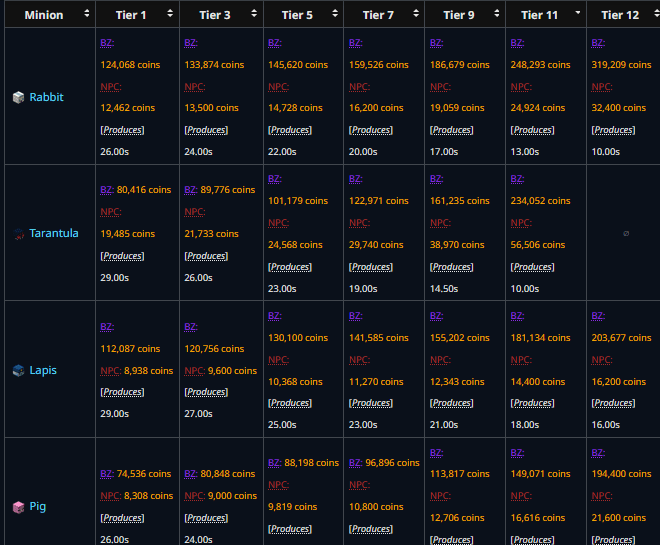Click the Tier 7 header label

coord(378,15)
